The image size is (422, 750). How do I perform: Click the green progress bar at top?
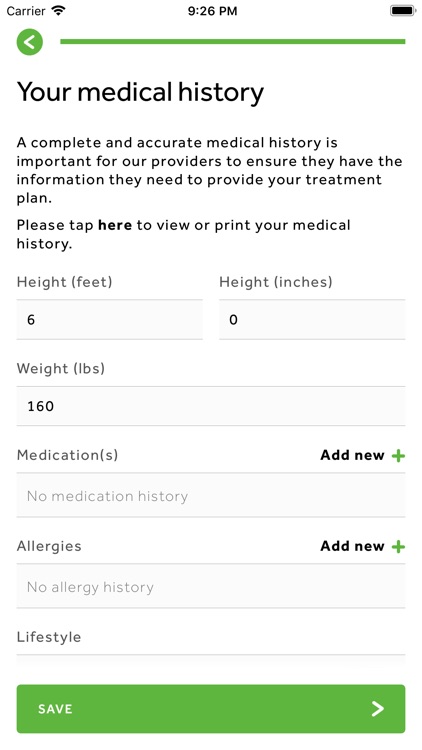point(233,42)
